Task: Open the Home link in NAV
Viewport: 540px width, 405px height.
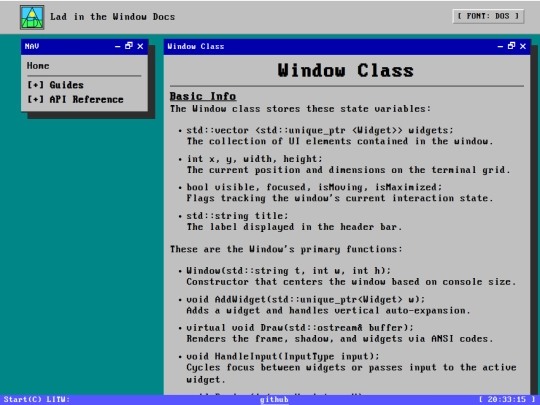Action: point(38,66)
